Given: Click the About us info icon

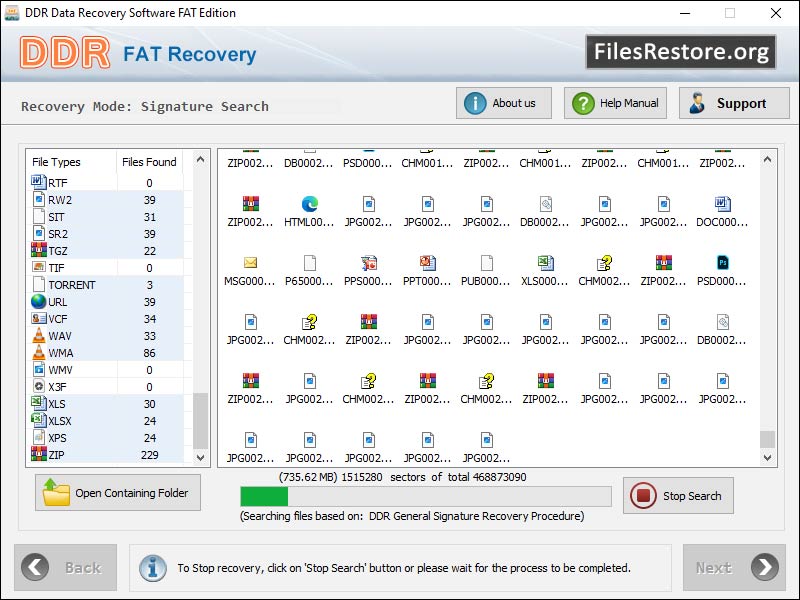Looking at the screenshot, I should point(471,102).
